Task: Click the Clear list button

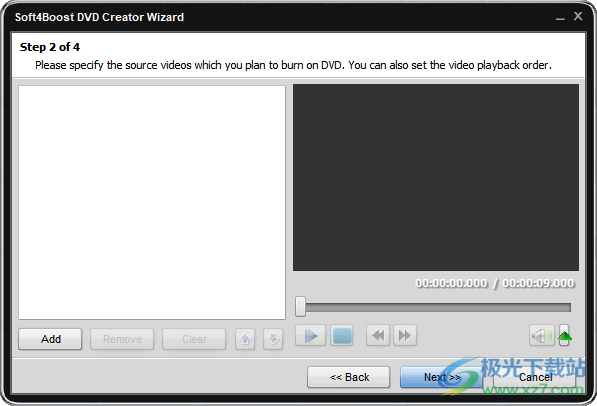Action: (194, 339)
